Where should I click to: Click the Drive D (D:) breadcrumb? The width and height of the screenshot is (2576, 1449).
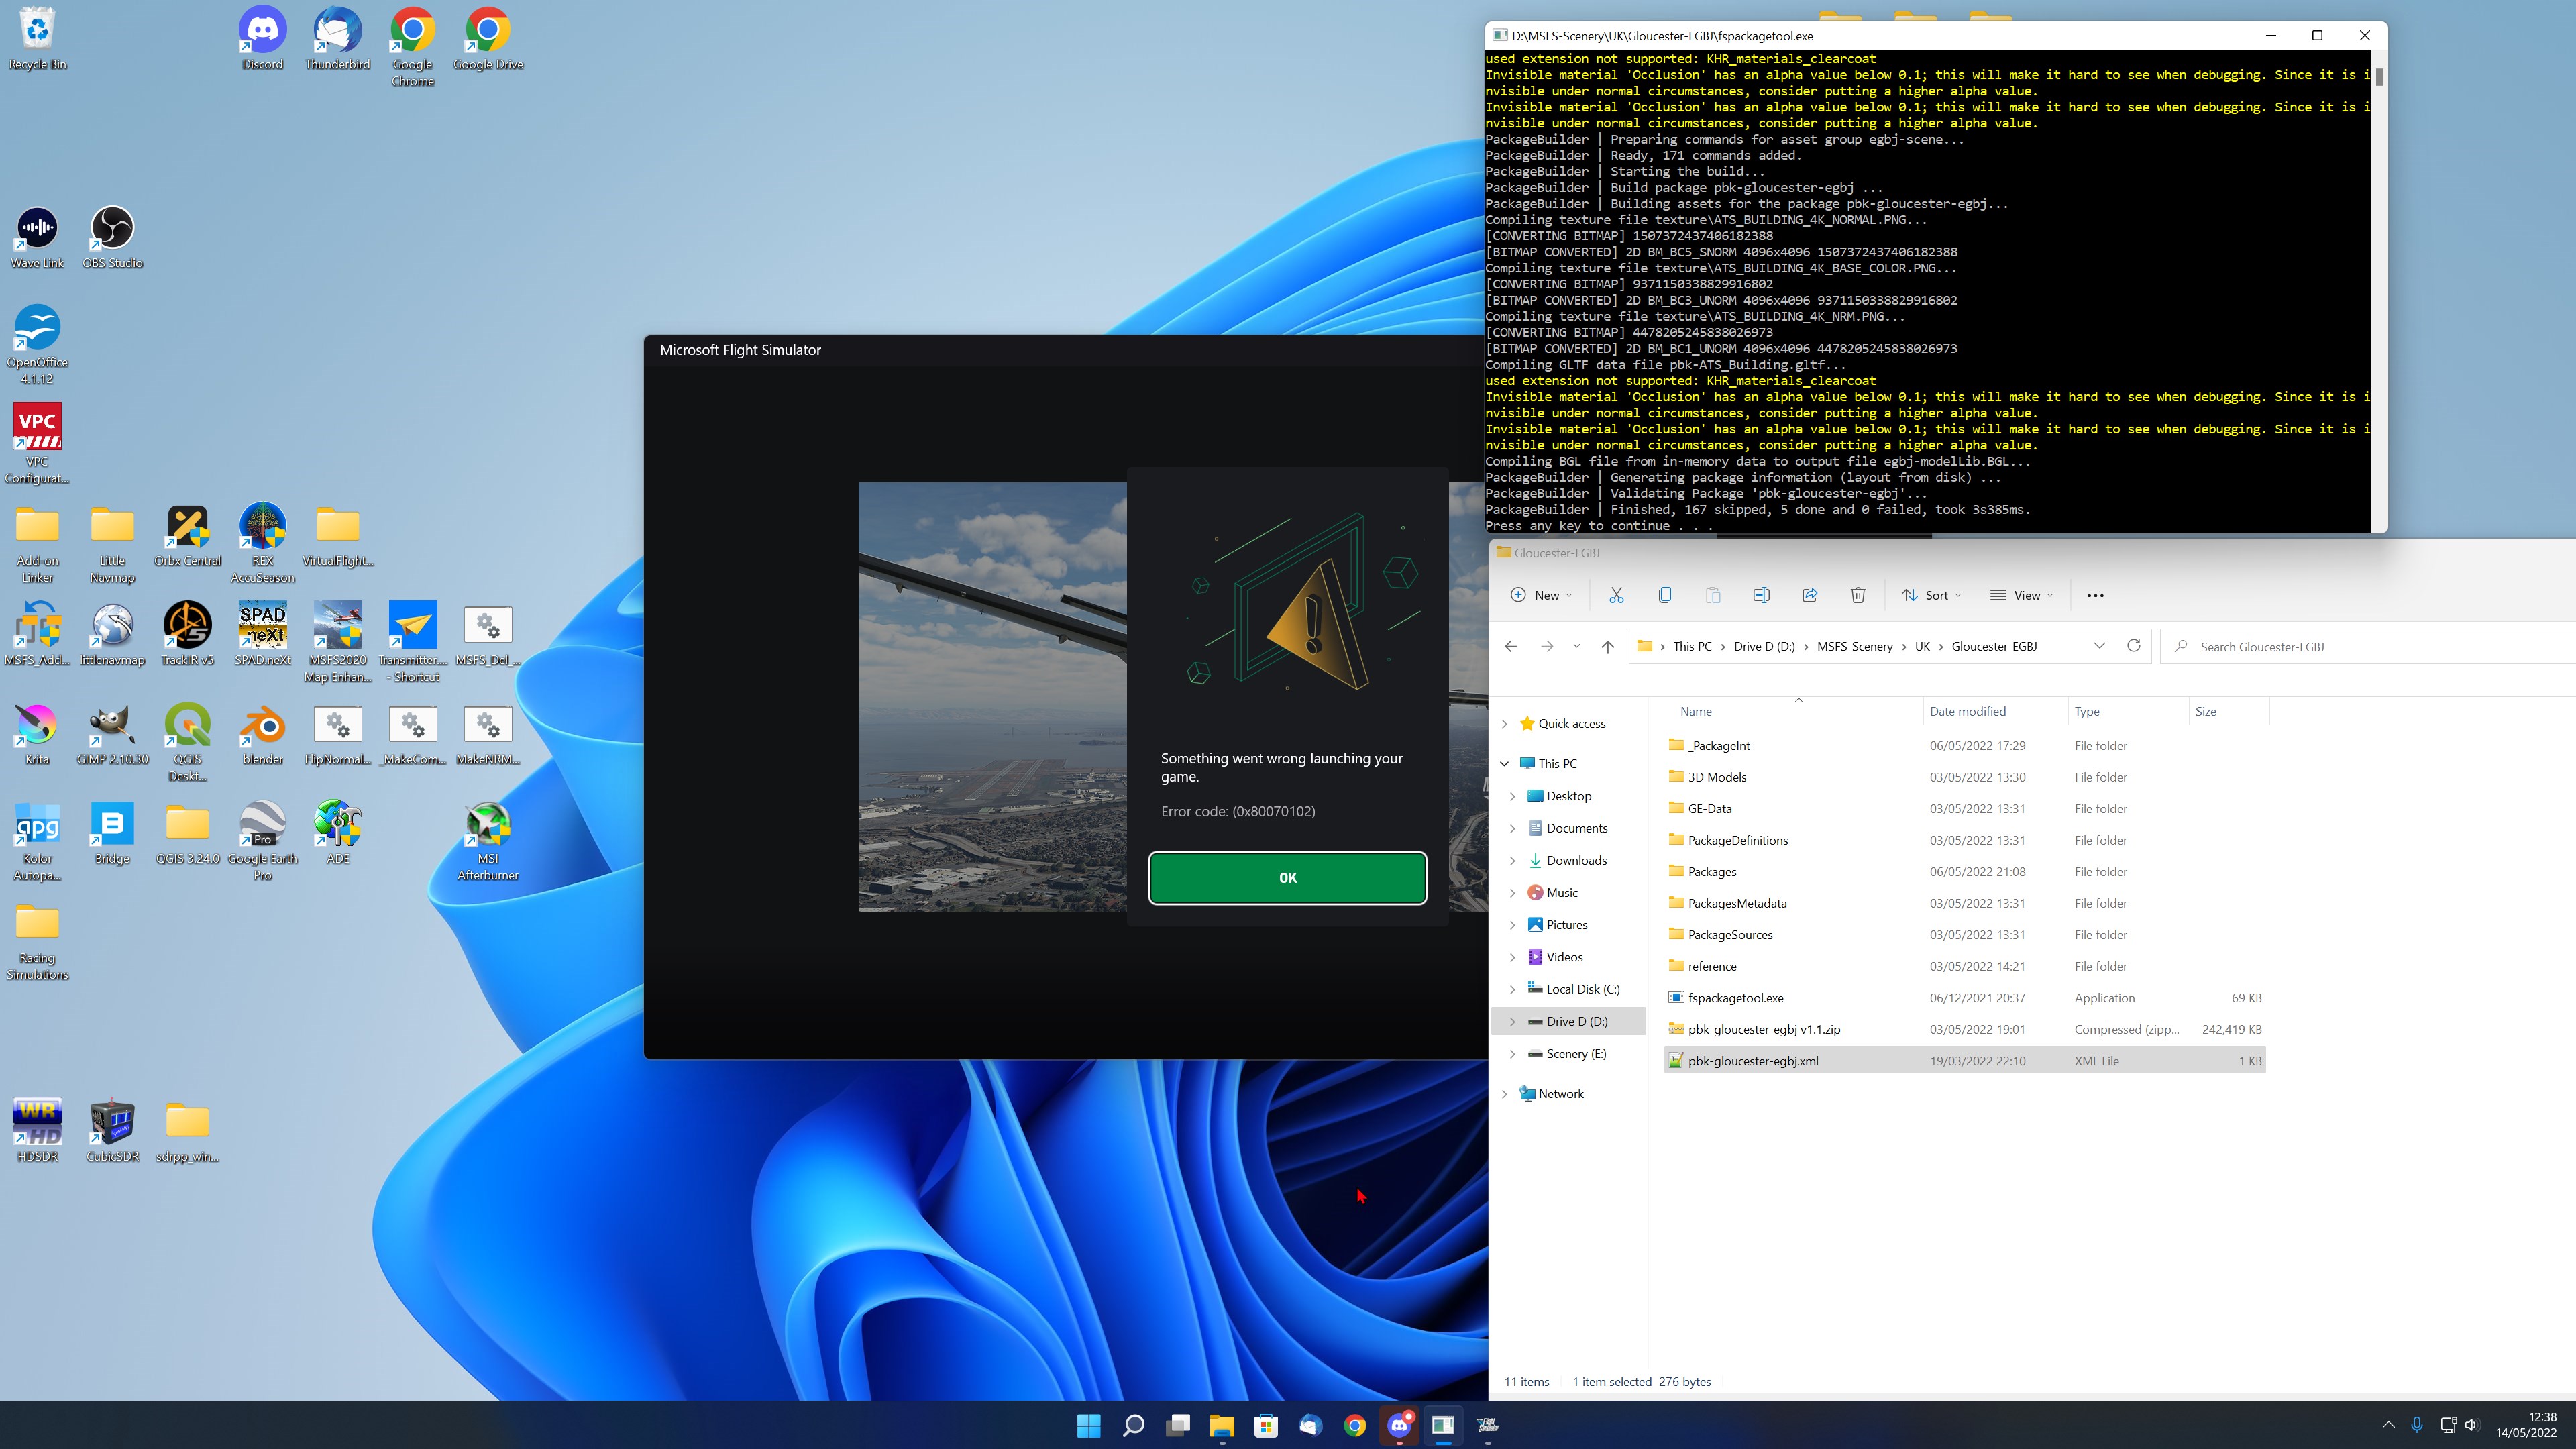pos(1764,646)
